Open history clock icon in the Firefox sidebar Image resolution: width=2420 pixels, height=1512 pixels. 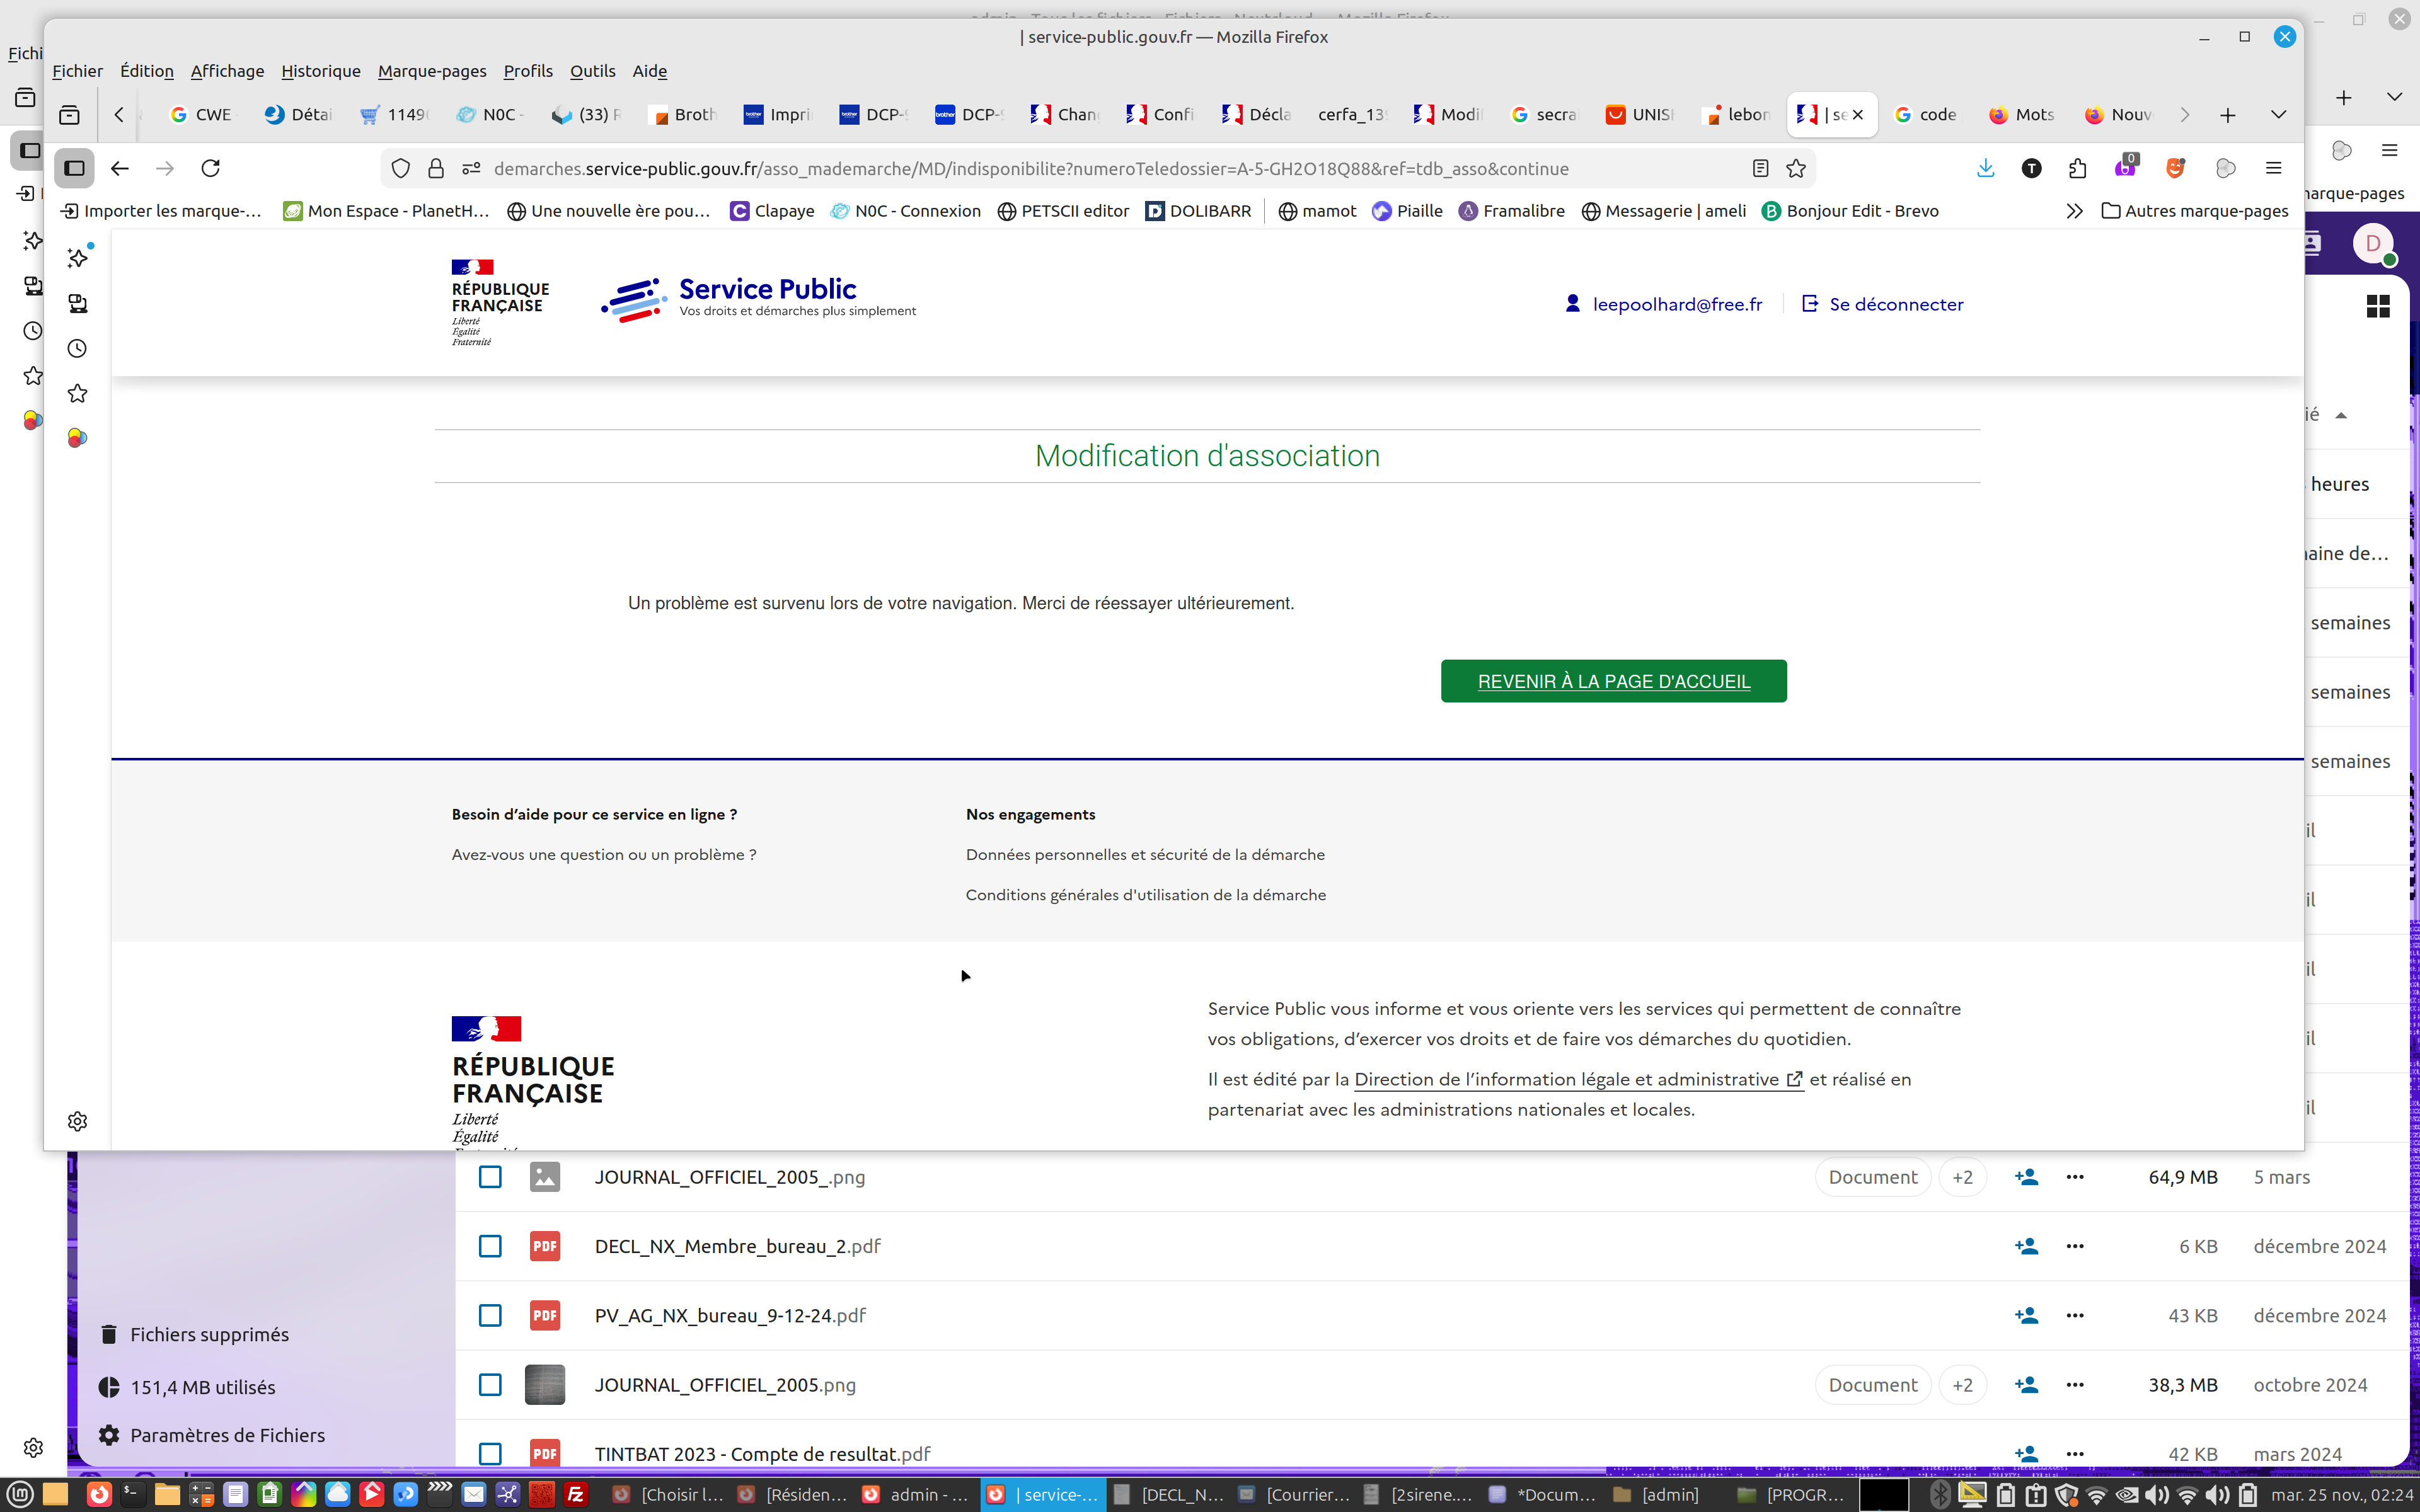tap(77, 348)
